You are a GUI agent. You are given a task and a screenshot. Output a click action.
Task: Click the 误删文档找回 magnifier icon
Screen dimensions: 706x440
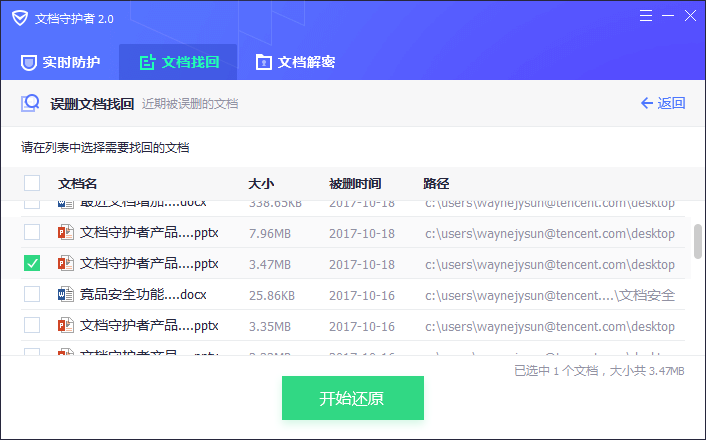[30, 103]
